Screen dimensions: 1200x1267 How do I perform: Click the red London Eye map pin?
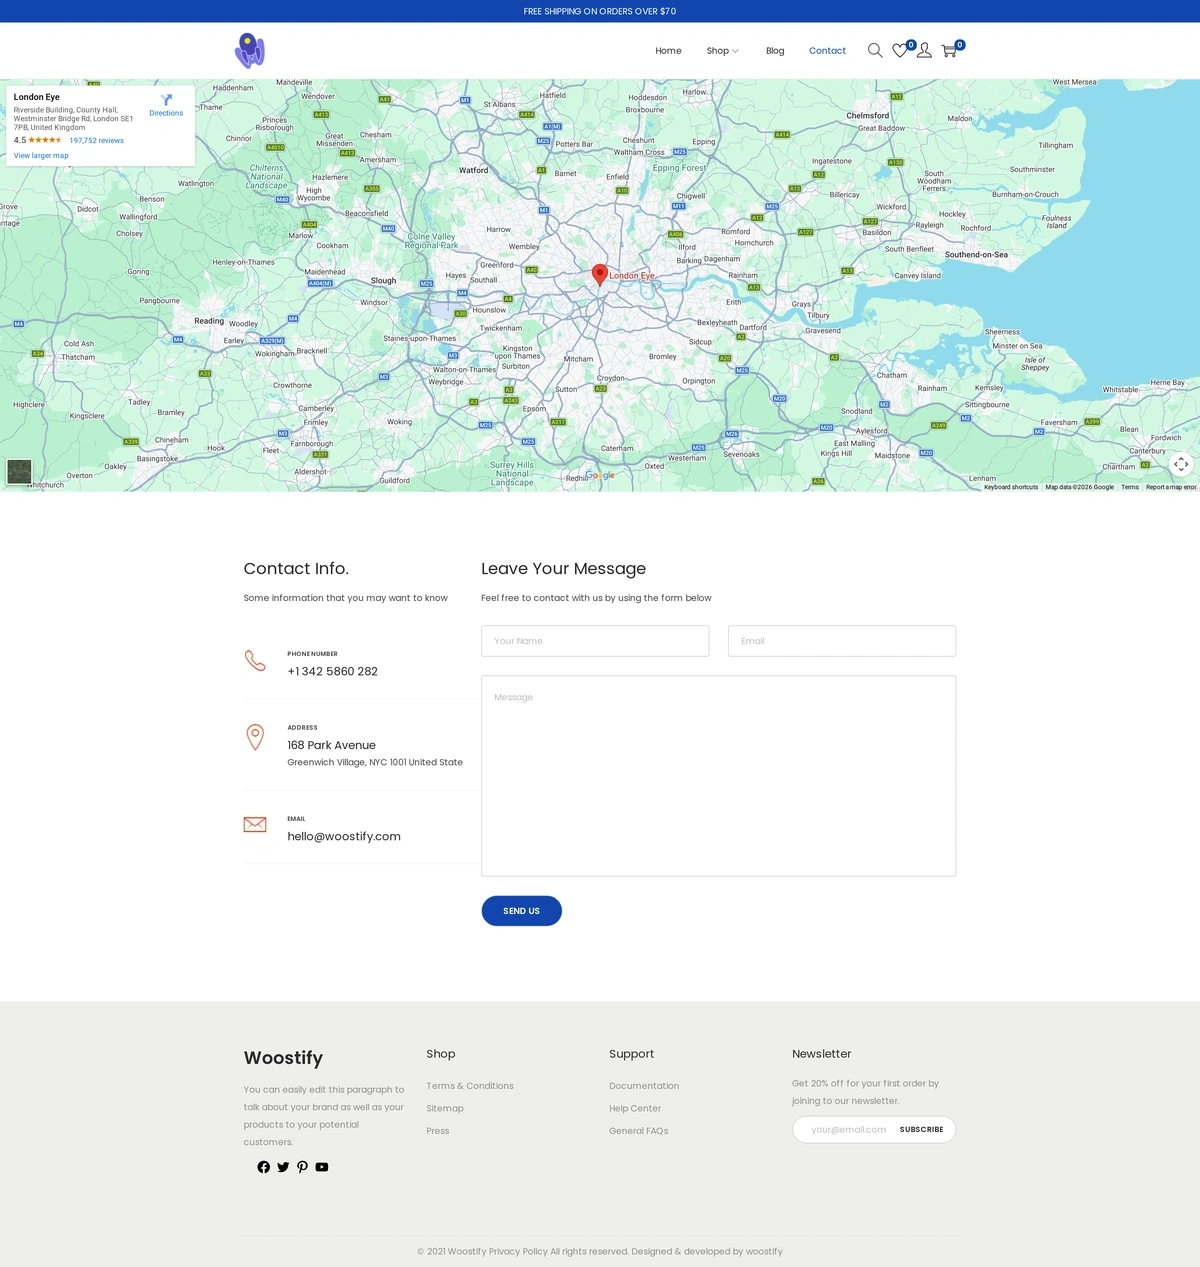tap(600, 274)
